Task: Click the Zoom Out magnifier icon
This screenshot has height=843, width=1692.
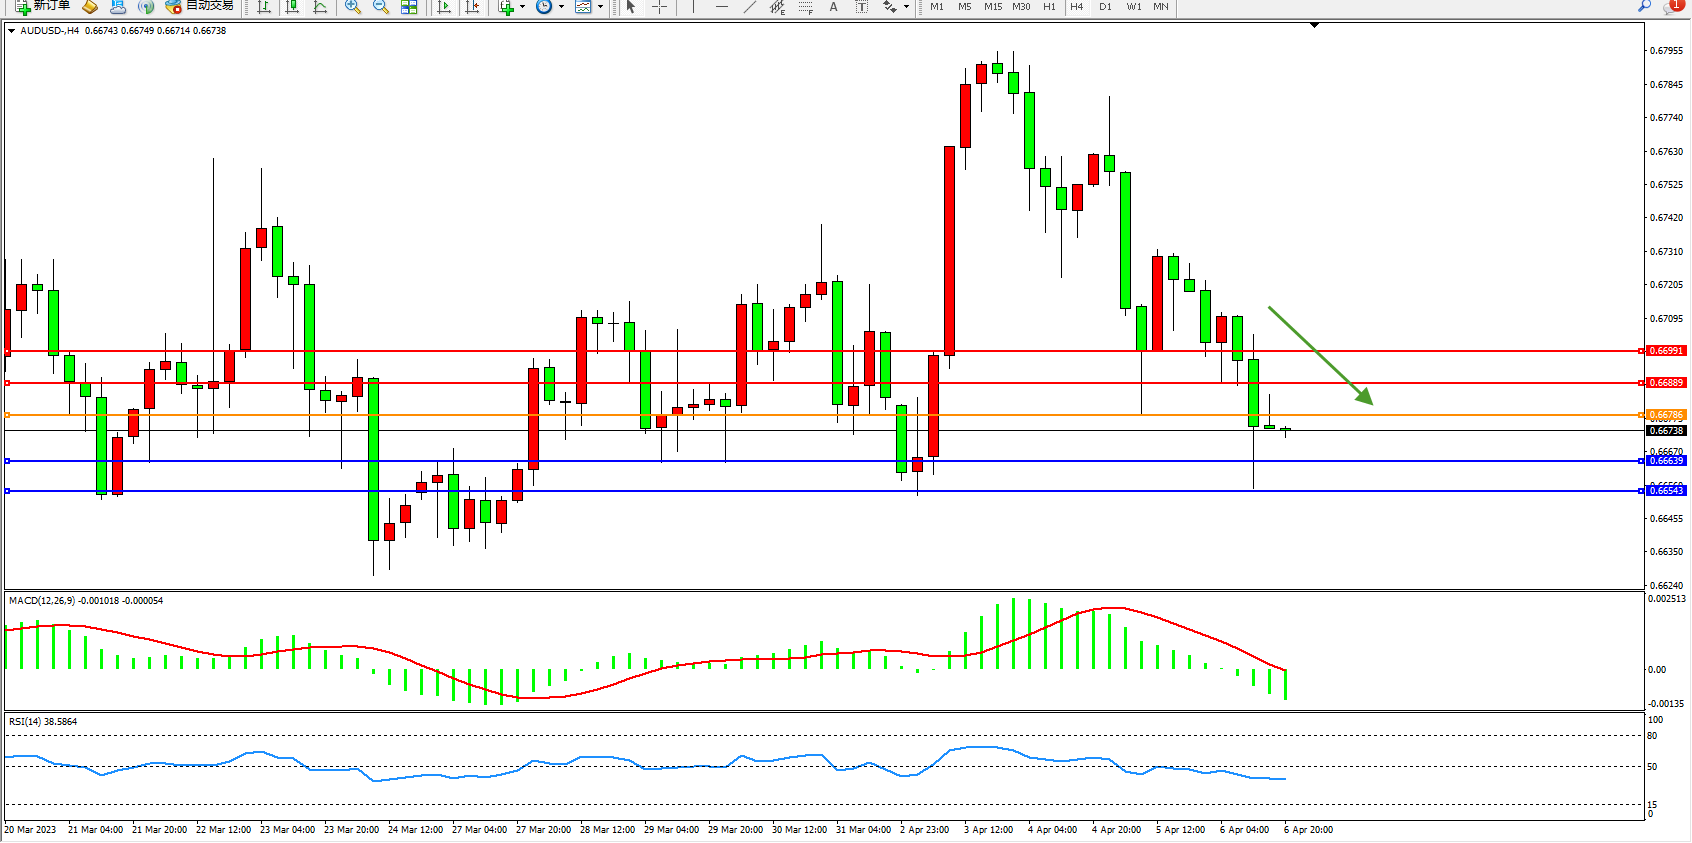Action: 381,7
